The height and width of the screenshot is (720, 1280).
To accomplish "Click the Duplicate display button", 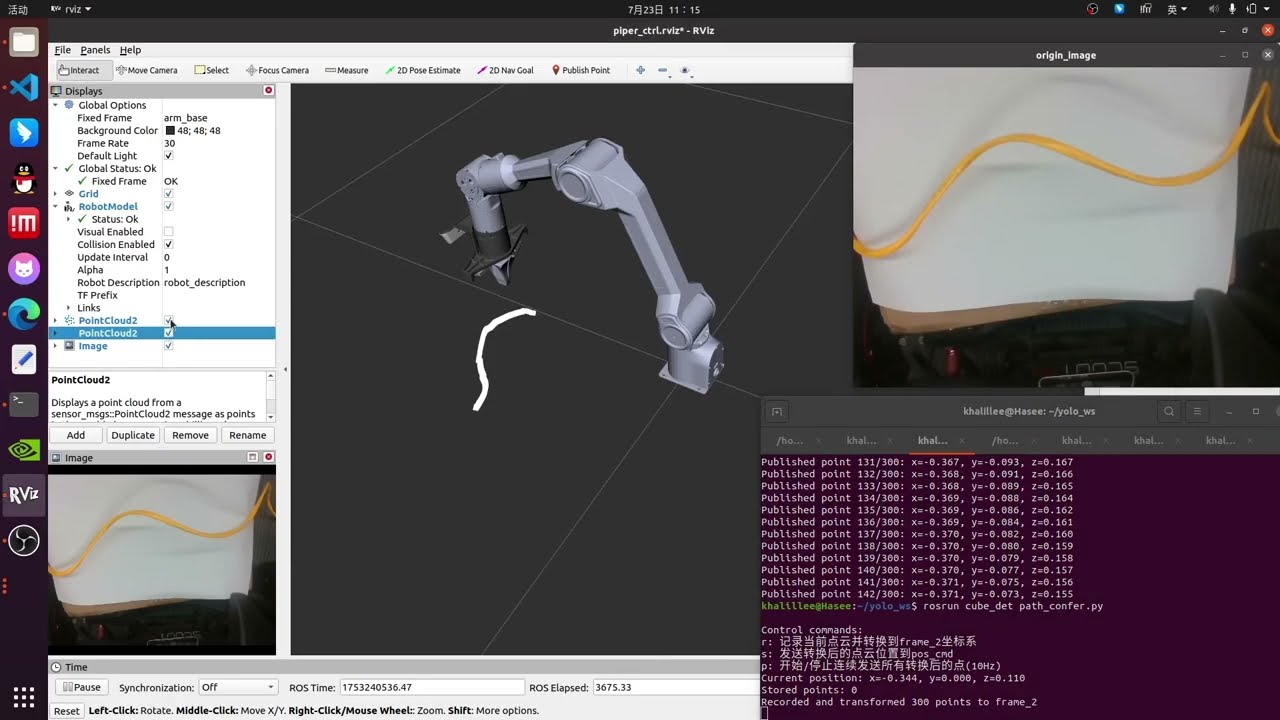I will coord(133,435).
